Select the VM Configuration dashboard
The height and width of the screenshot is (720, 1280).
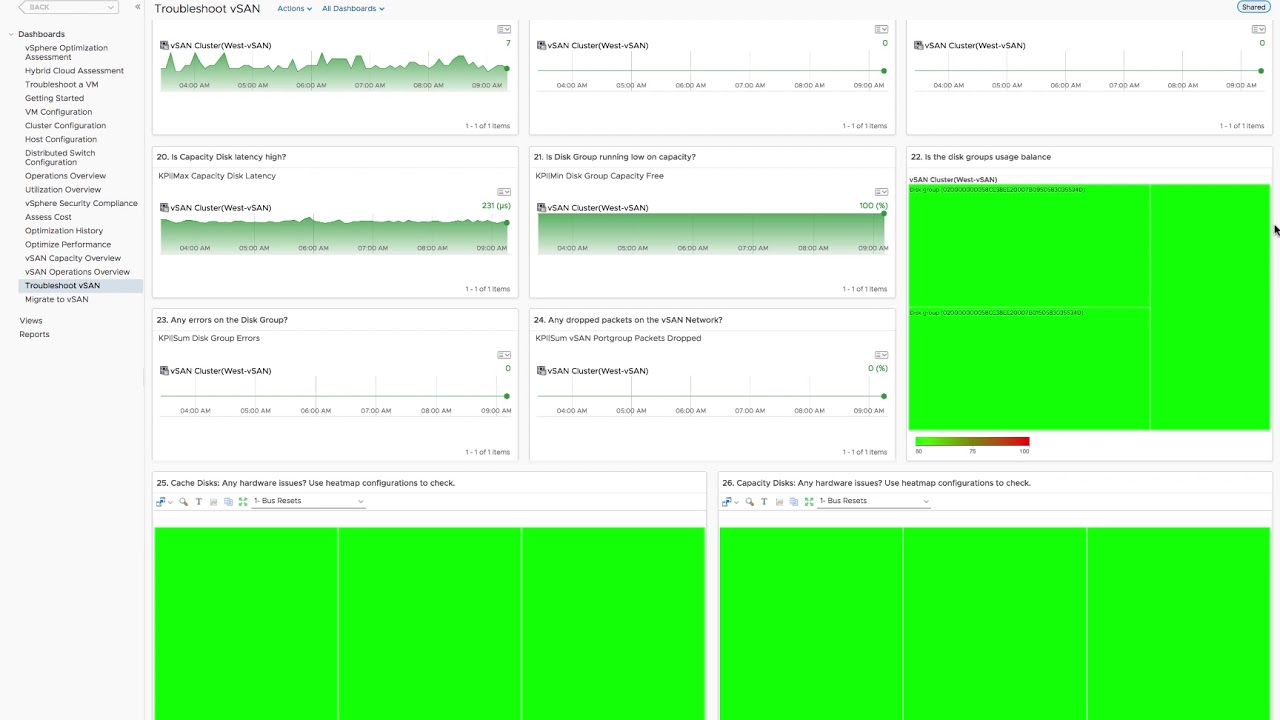(58, 112)
